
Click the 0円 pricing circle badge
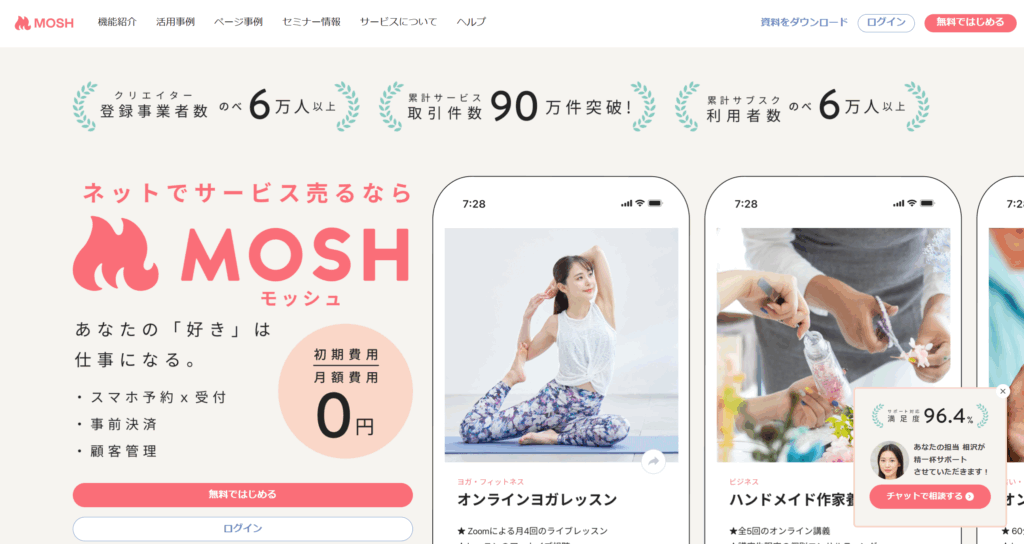click(345, 391)
